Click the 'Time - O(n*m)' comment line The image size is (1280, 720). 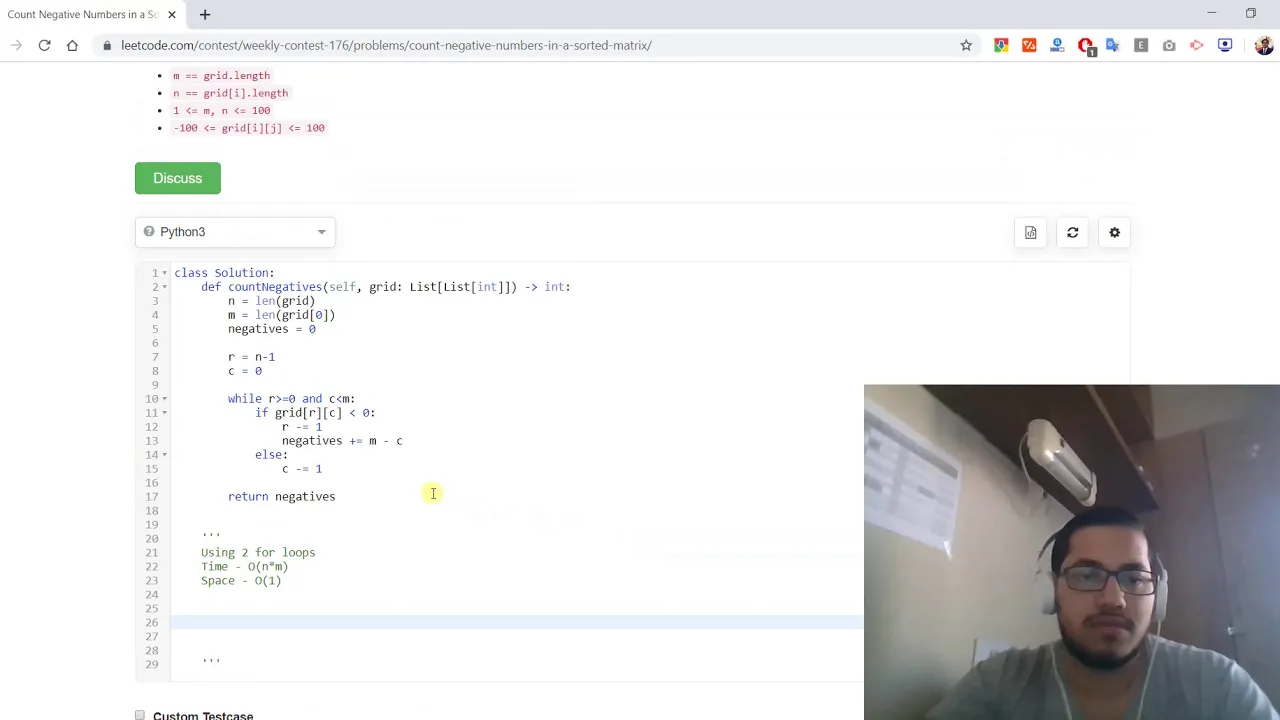click(x=244, y=566)
